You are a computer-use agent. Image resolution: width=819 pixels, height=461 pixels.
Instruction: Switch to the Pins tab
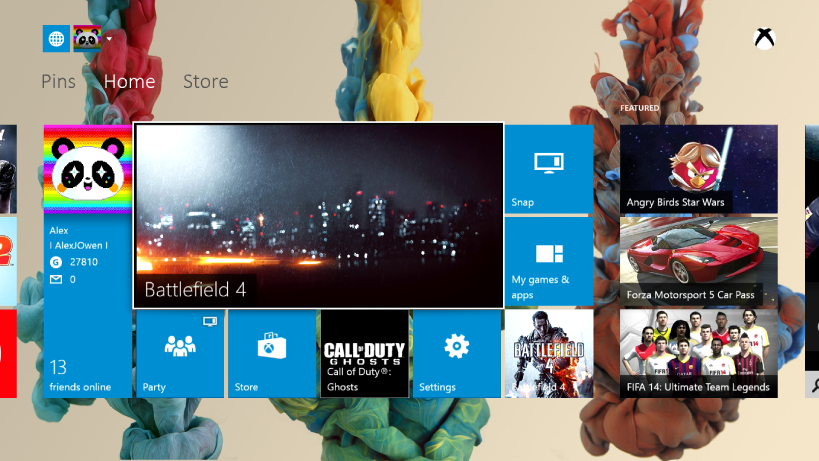point(58,81)
